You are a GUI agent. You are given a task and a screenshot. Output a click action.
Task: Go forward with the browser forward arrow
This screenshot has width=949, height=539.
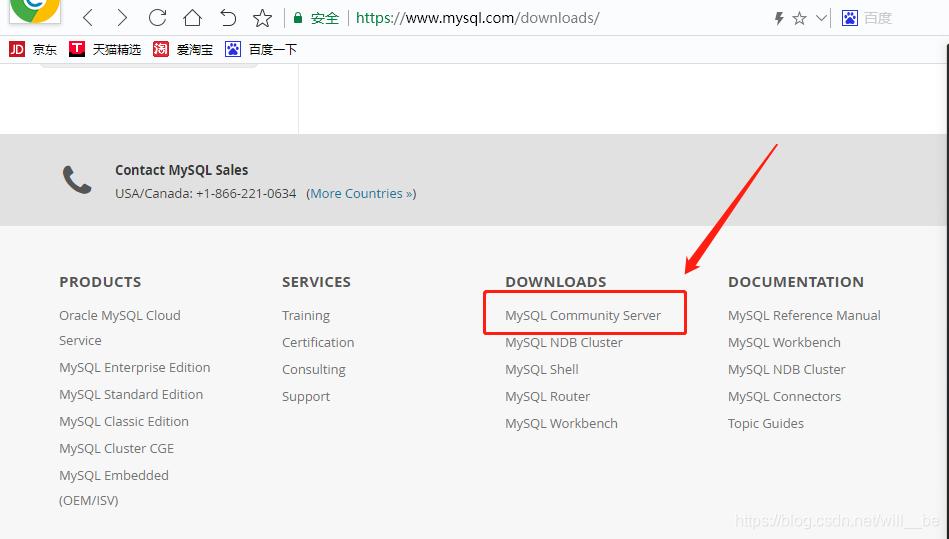pyautogui.click(x=122, y=18)
